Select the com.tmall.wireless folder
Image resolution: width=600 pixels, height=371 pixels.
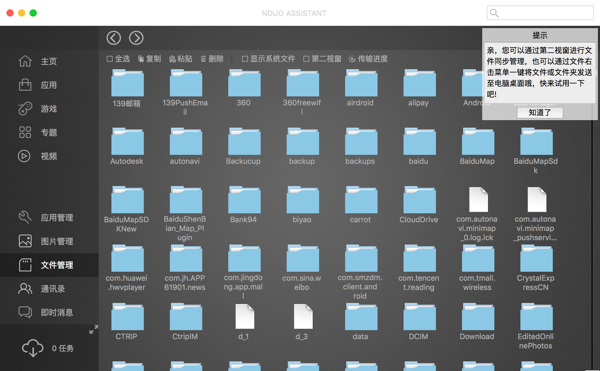(478, 259)
